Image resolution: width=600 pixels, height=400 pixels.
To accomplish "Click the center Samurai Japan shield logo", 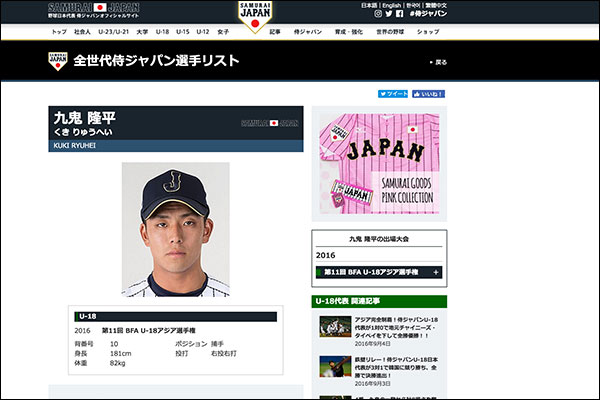I will [x=255, y=16].
